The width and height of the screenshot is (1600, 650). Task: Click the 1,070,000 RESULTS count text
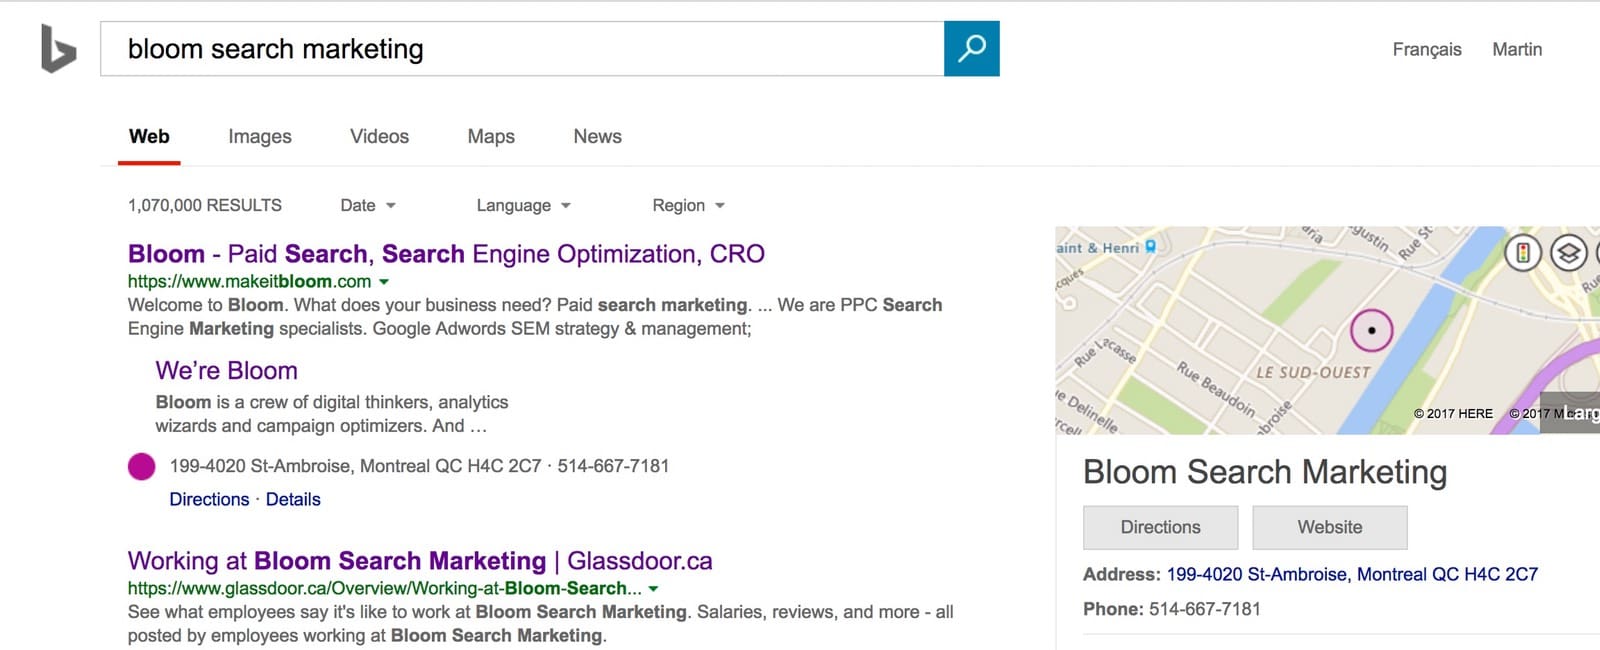pos(205,205)
